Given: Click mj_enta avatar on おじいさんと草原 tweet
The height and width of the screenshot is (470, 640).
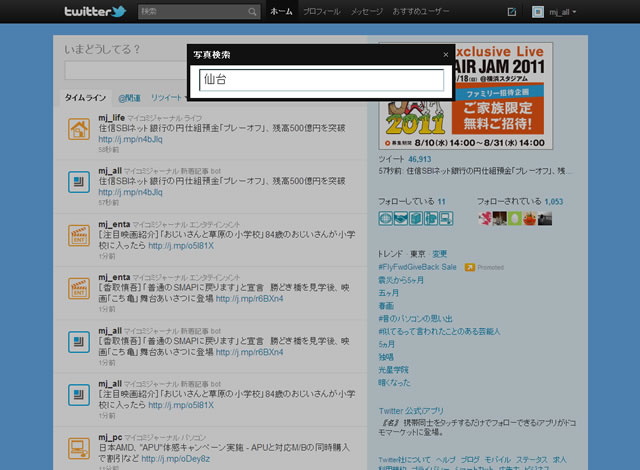Looking at the screenshot, I should 79,235.
